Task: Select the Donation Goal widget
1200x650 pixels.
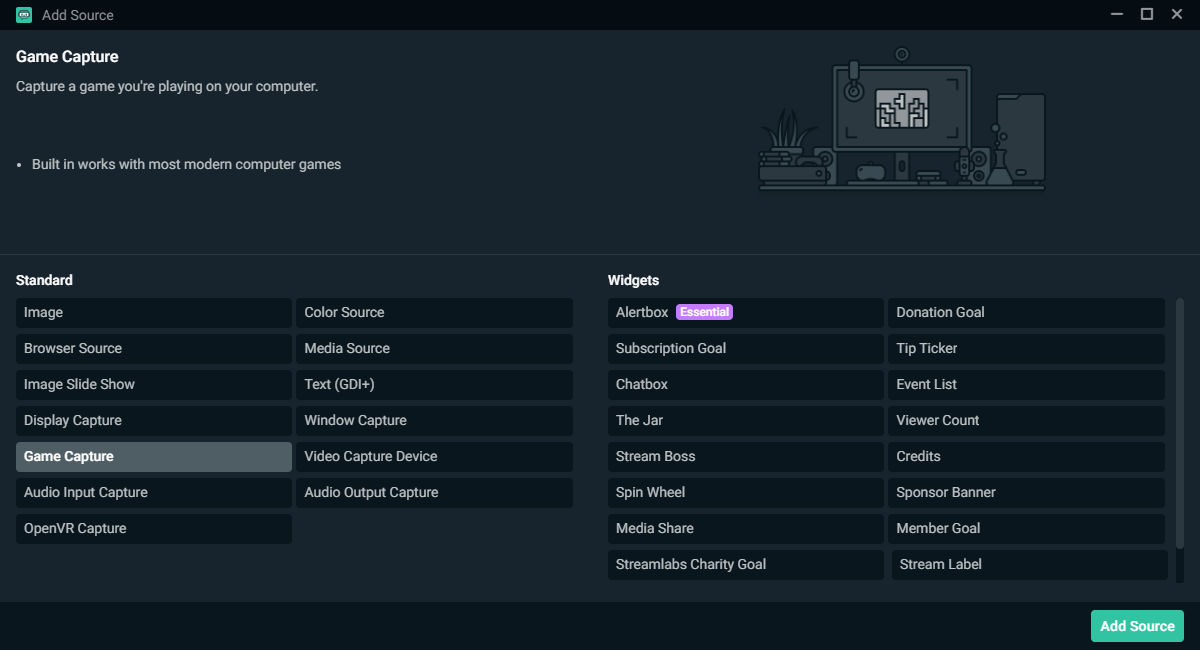Action: tap(1026, 313)
